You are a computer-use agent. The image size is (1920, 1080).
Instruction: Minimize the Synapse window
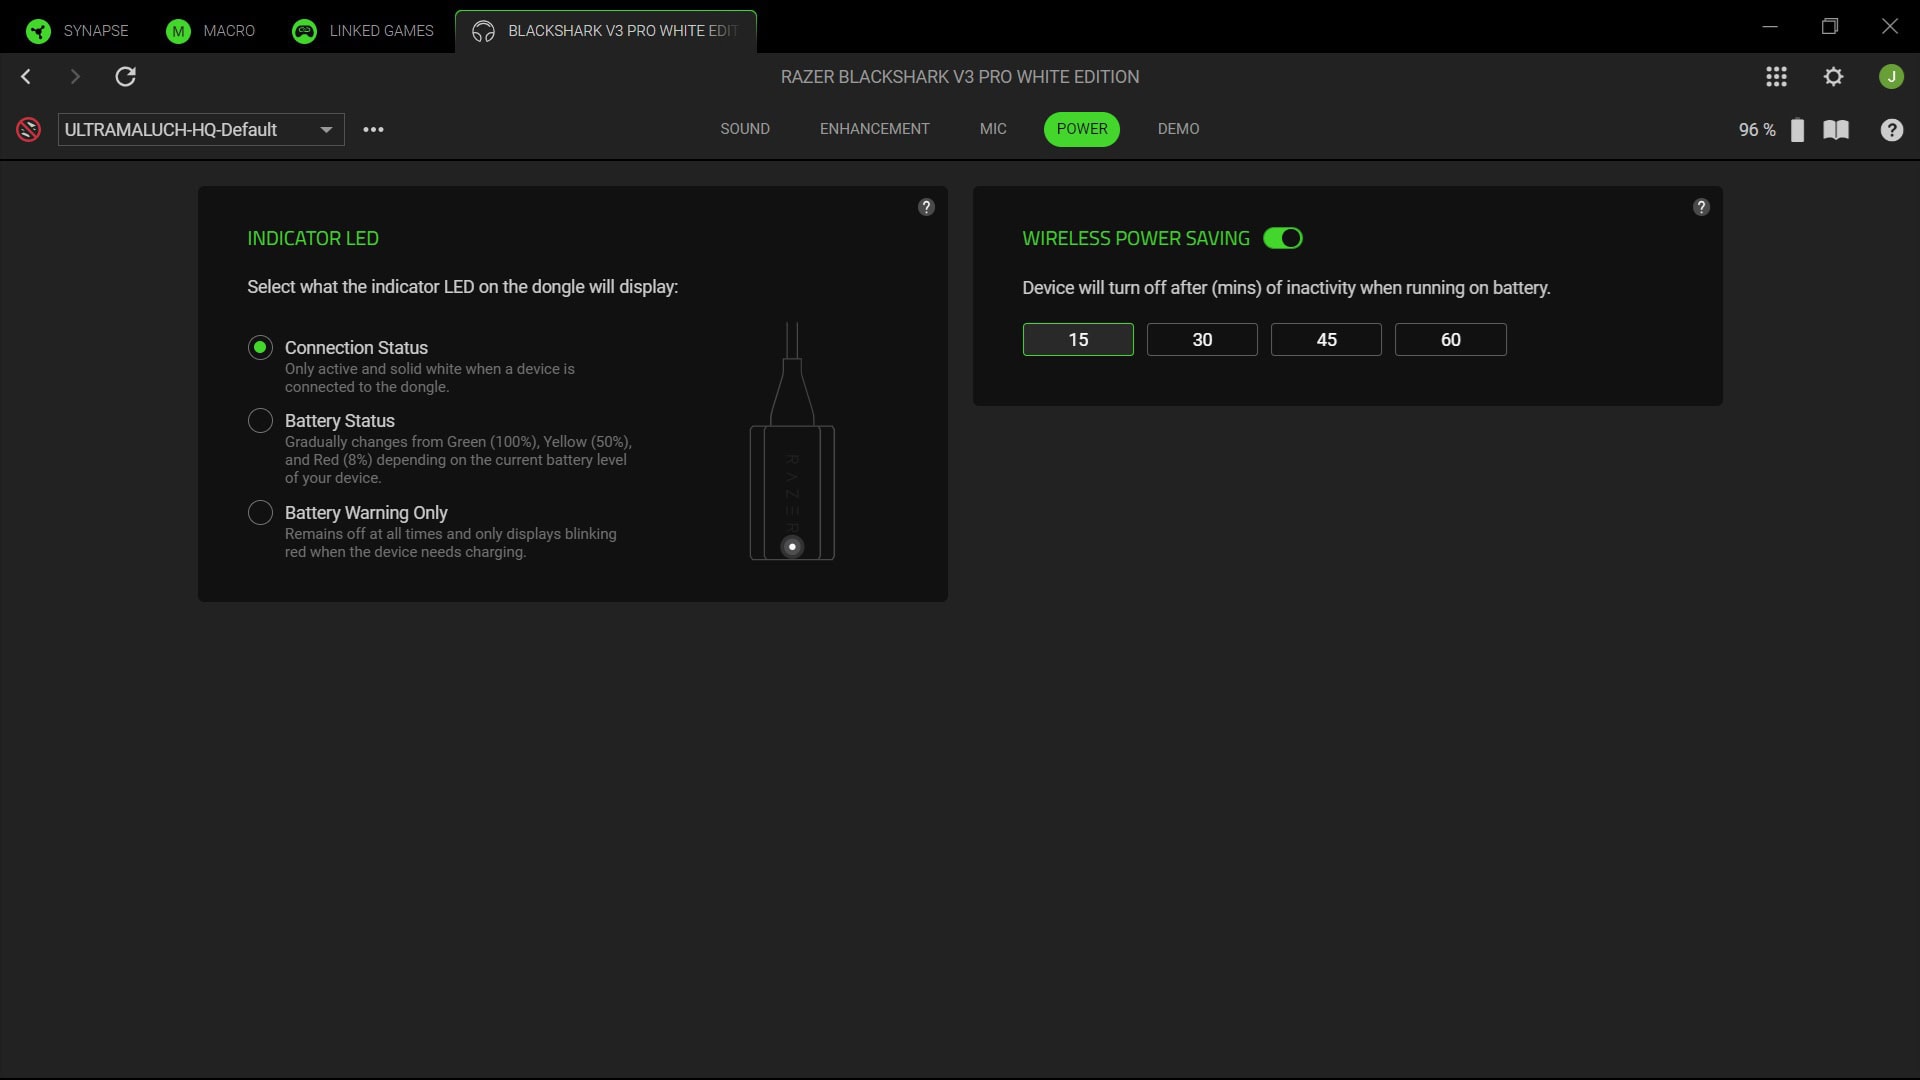tap(1770, 26)
